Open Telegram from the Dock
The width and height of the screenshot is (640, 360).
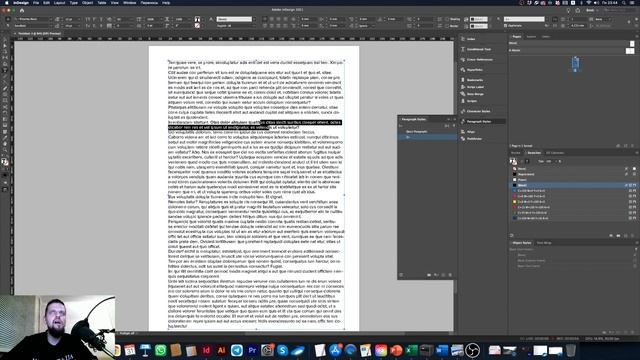[x=237, y=350]
